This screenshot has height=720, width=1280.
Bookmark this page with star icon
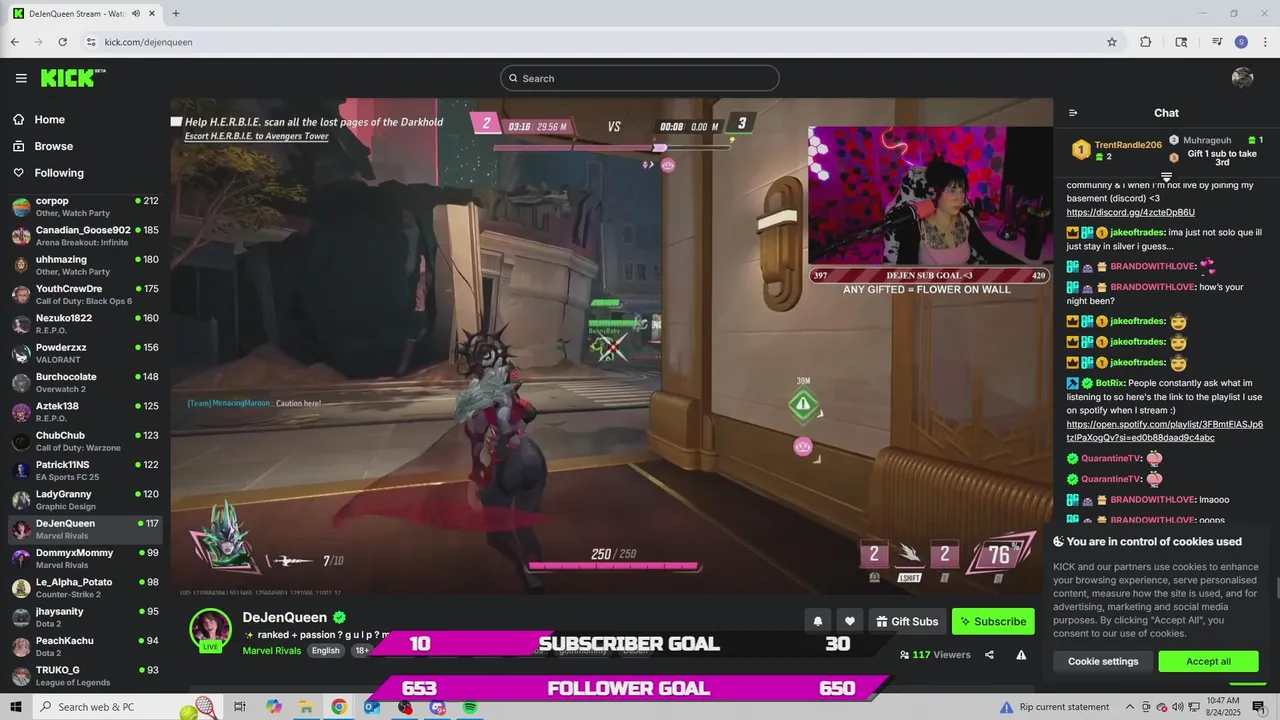coord(1111,42)
